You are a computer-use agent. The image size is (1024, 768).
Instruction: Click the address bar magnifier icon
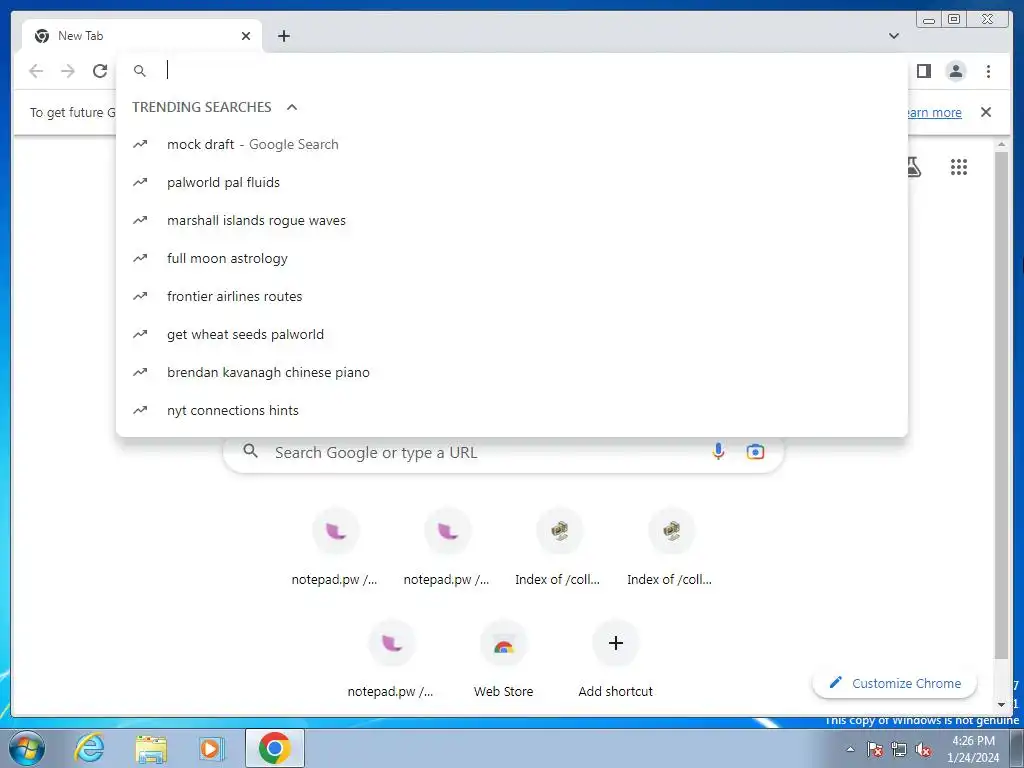pos(140,71)
